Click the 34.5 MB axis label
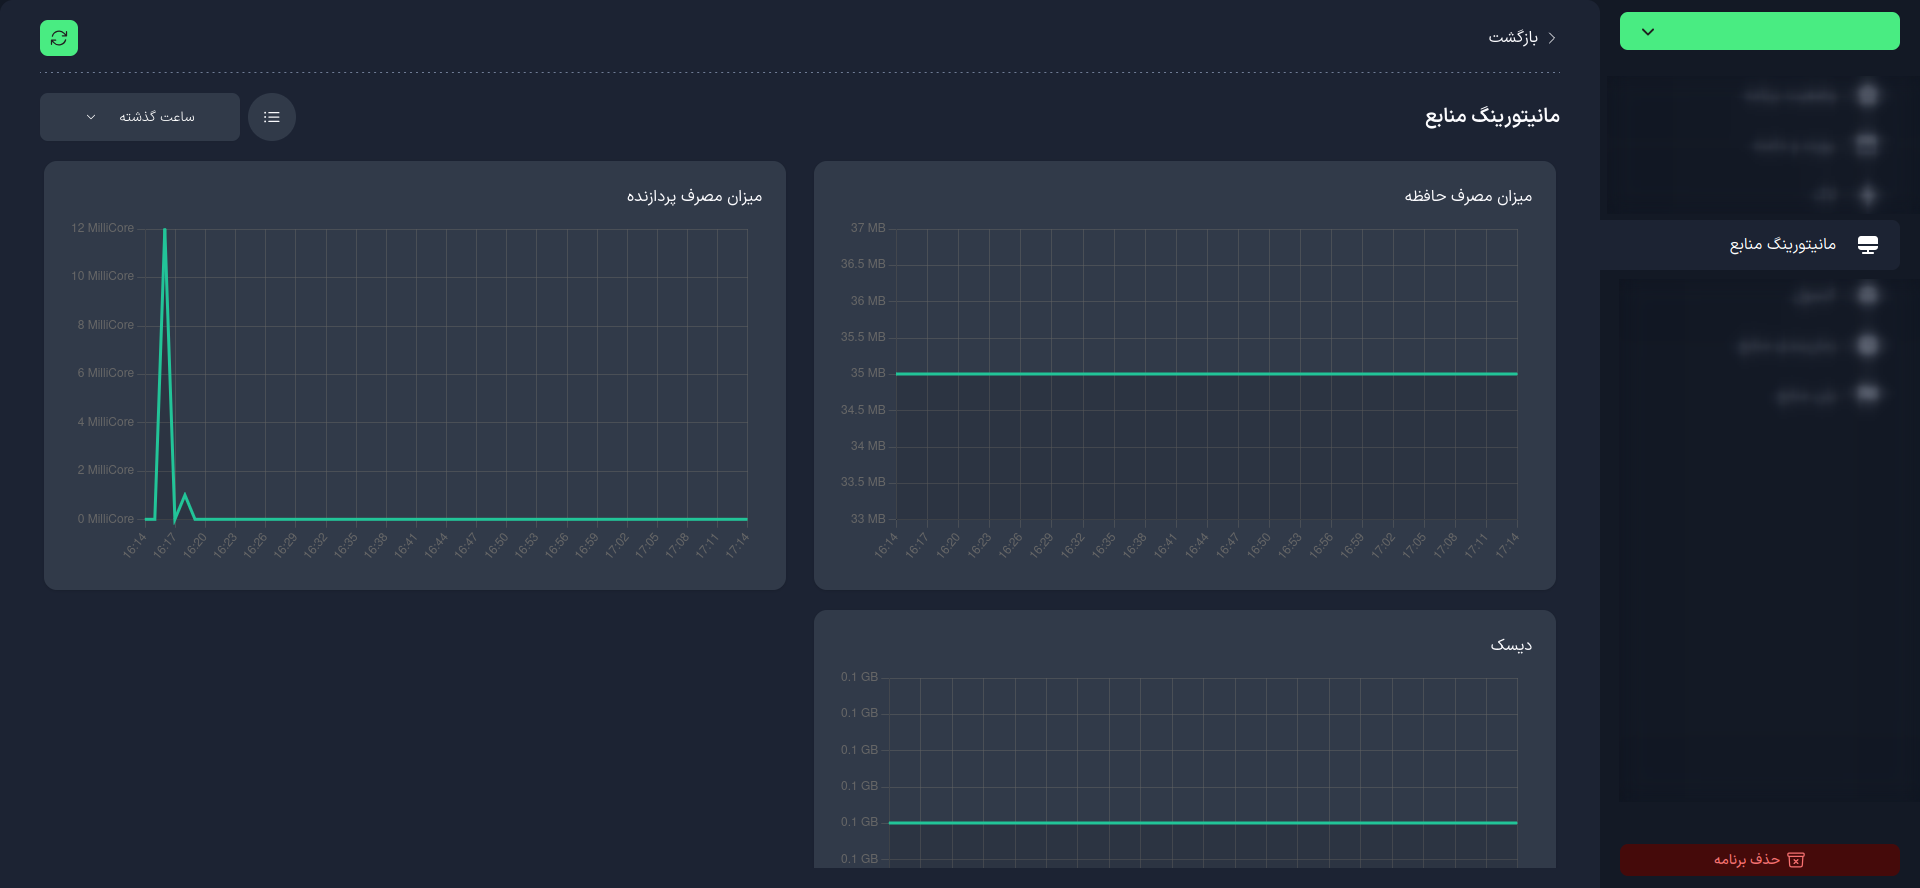The height and width of the screenshot is (888, 1920). (x=863, y=410)
